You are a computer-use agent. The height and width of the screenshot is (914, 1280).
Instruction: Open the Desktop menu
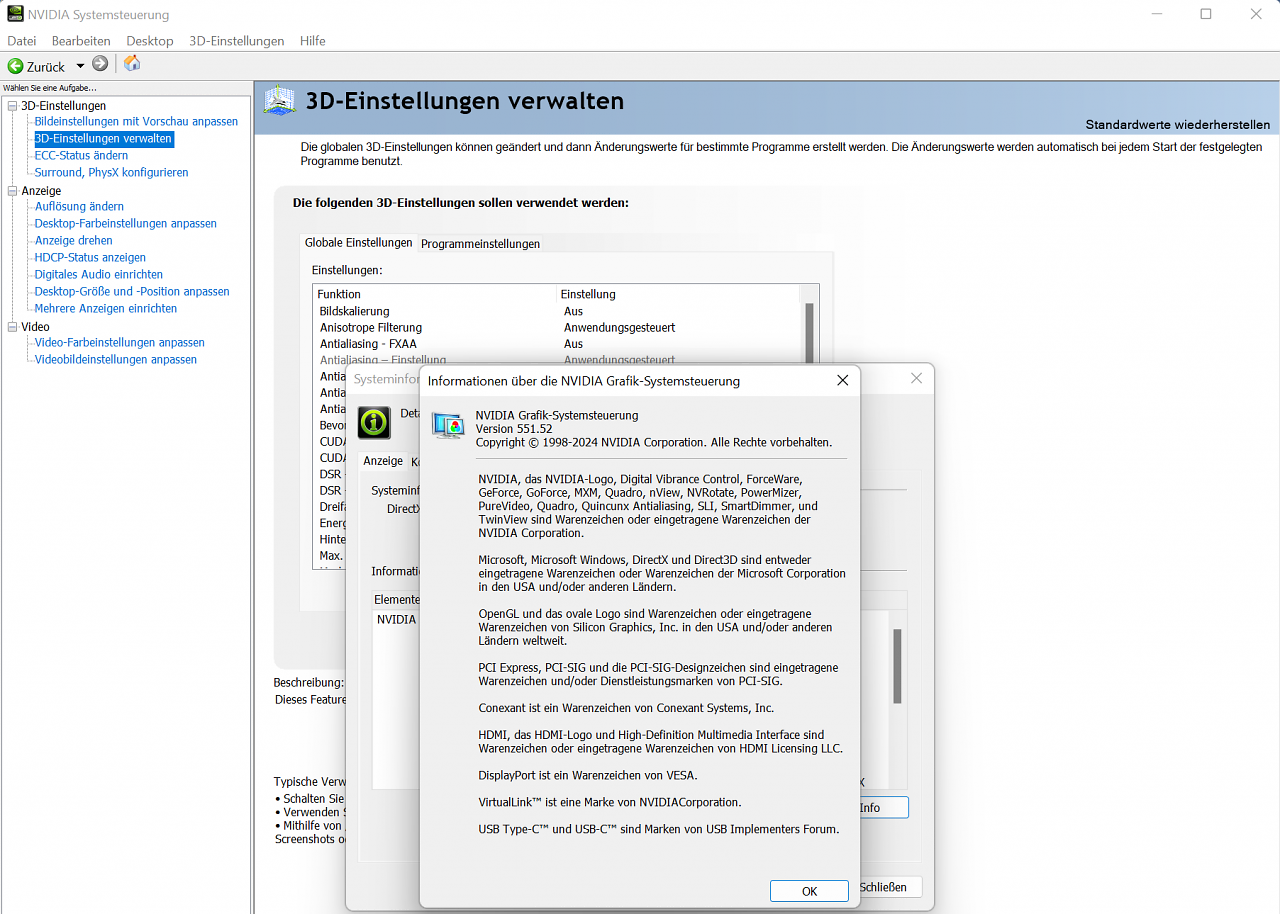click(x=150, y=41)
